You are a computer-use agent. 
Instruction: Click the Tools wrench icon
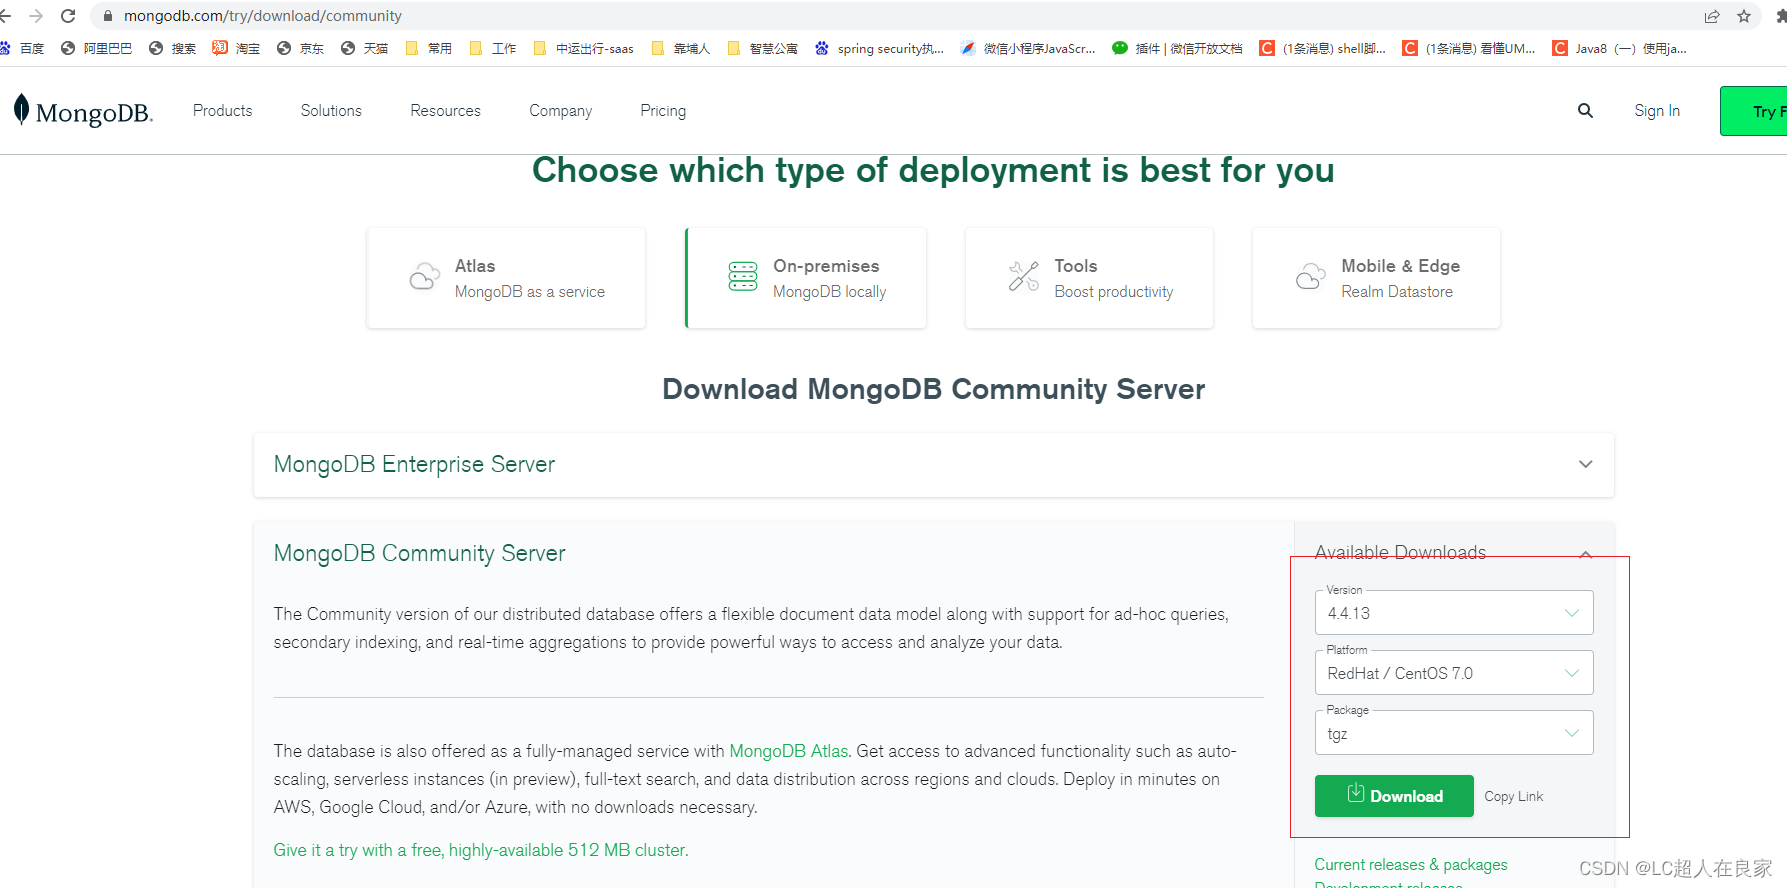point(1024,277)
